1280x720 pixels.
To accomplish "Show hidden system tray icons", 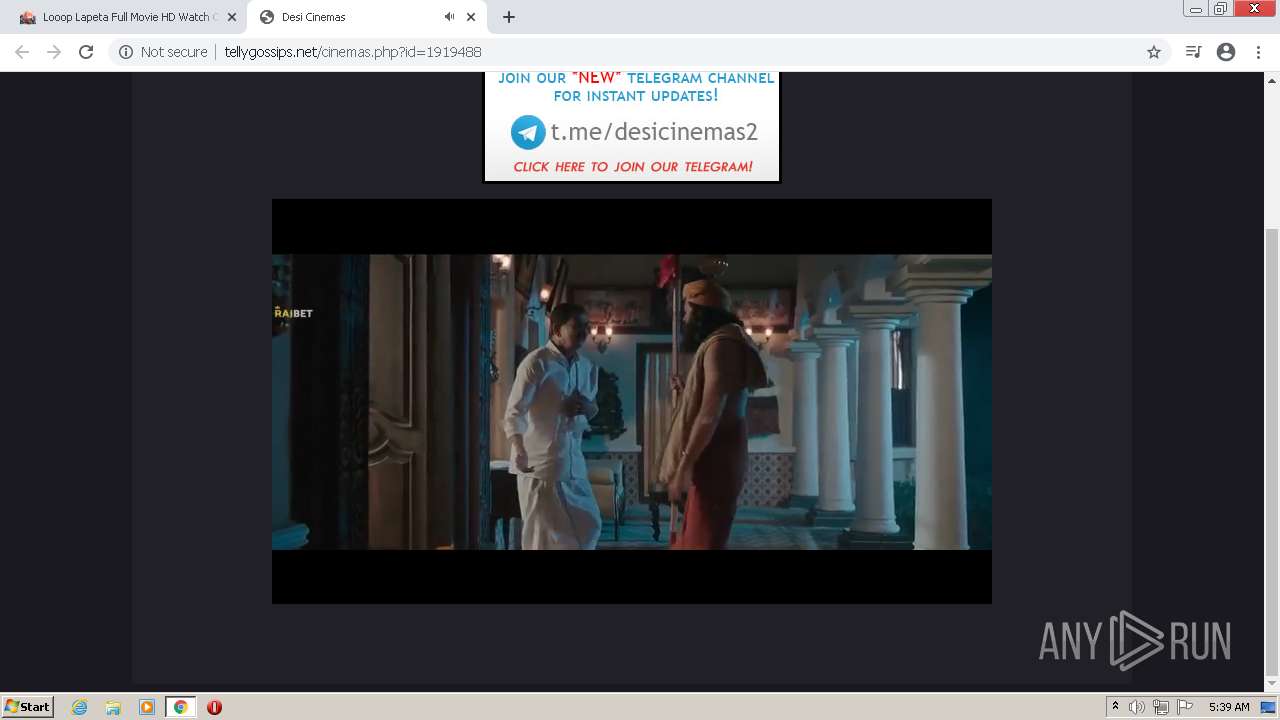I will (x=1116, y=707).
